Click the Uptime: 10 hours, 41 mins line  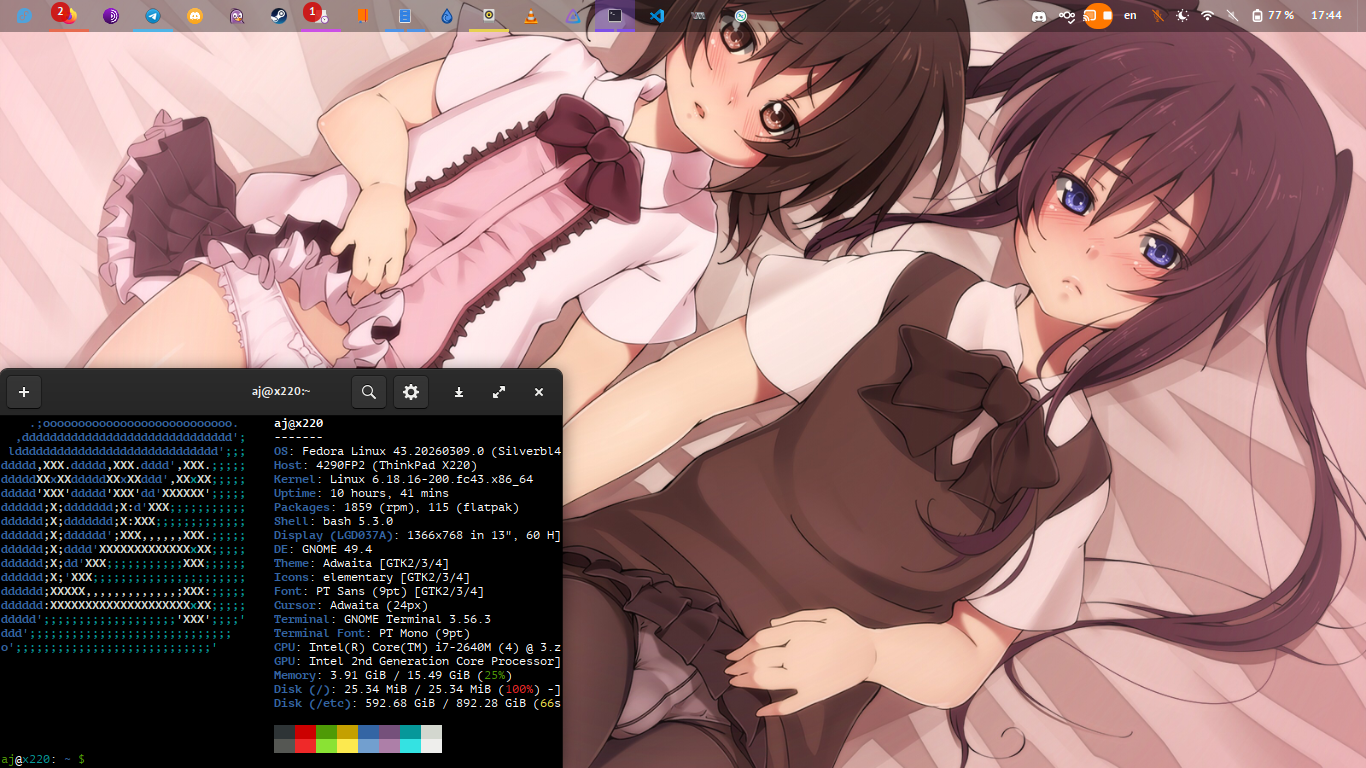click(361, 494)
